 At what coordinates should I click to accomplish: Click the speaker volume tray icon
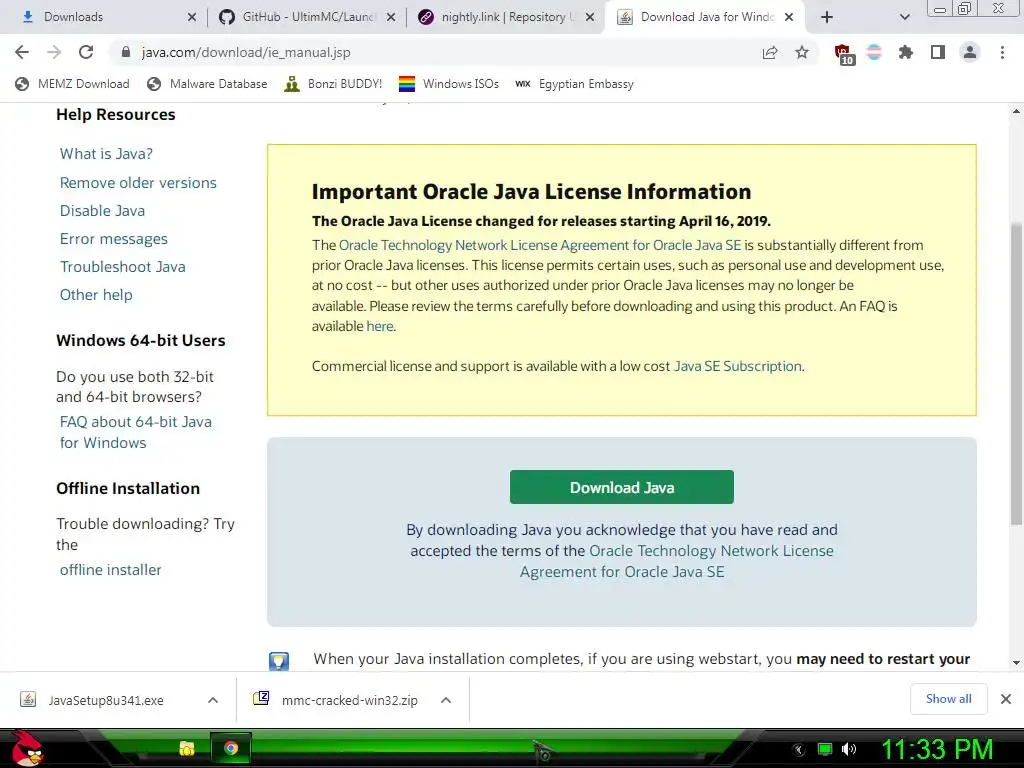pos(849,749)
